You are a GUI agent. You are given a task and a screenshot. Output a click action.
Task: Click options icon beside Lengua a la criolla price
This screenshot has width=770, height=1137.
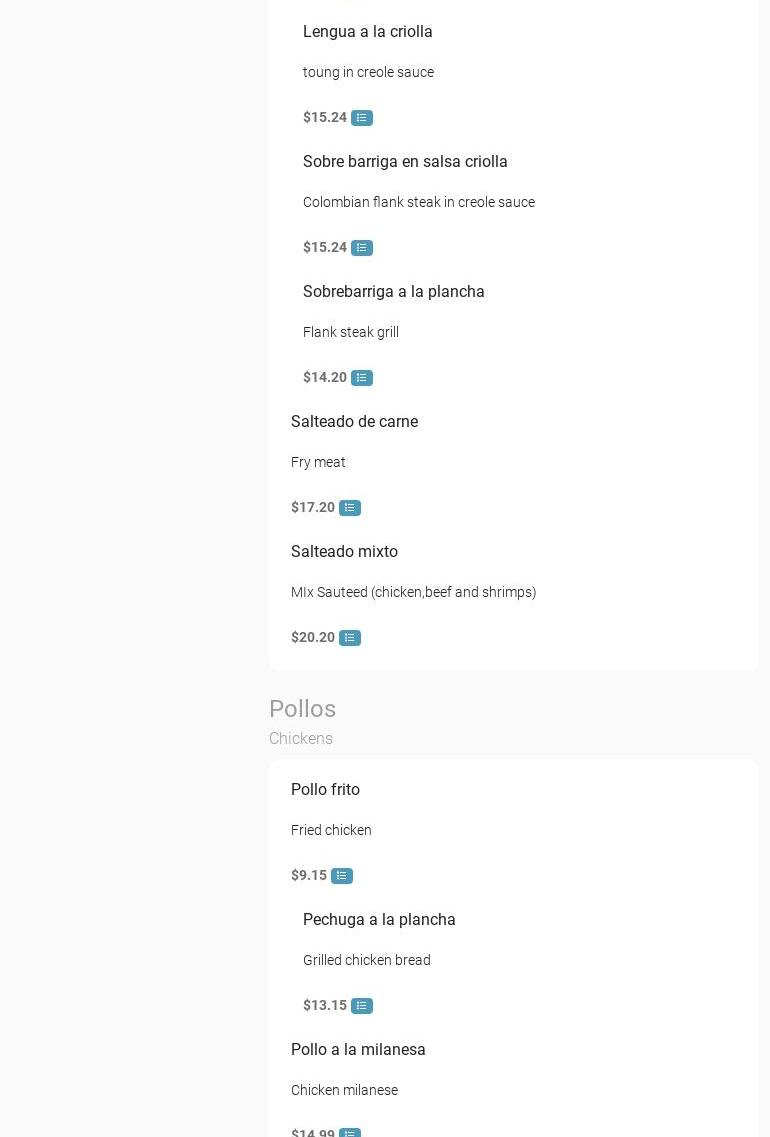362,118
